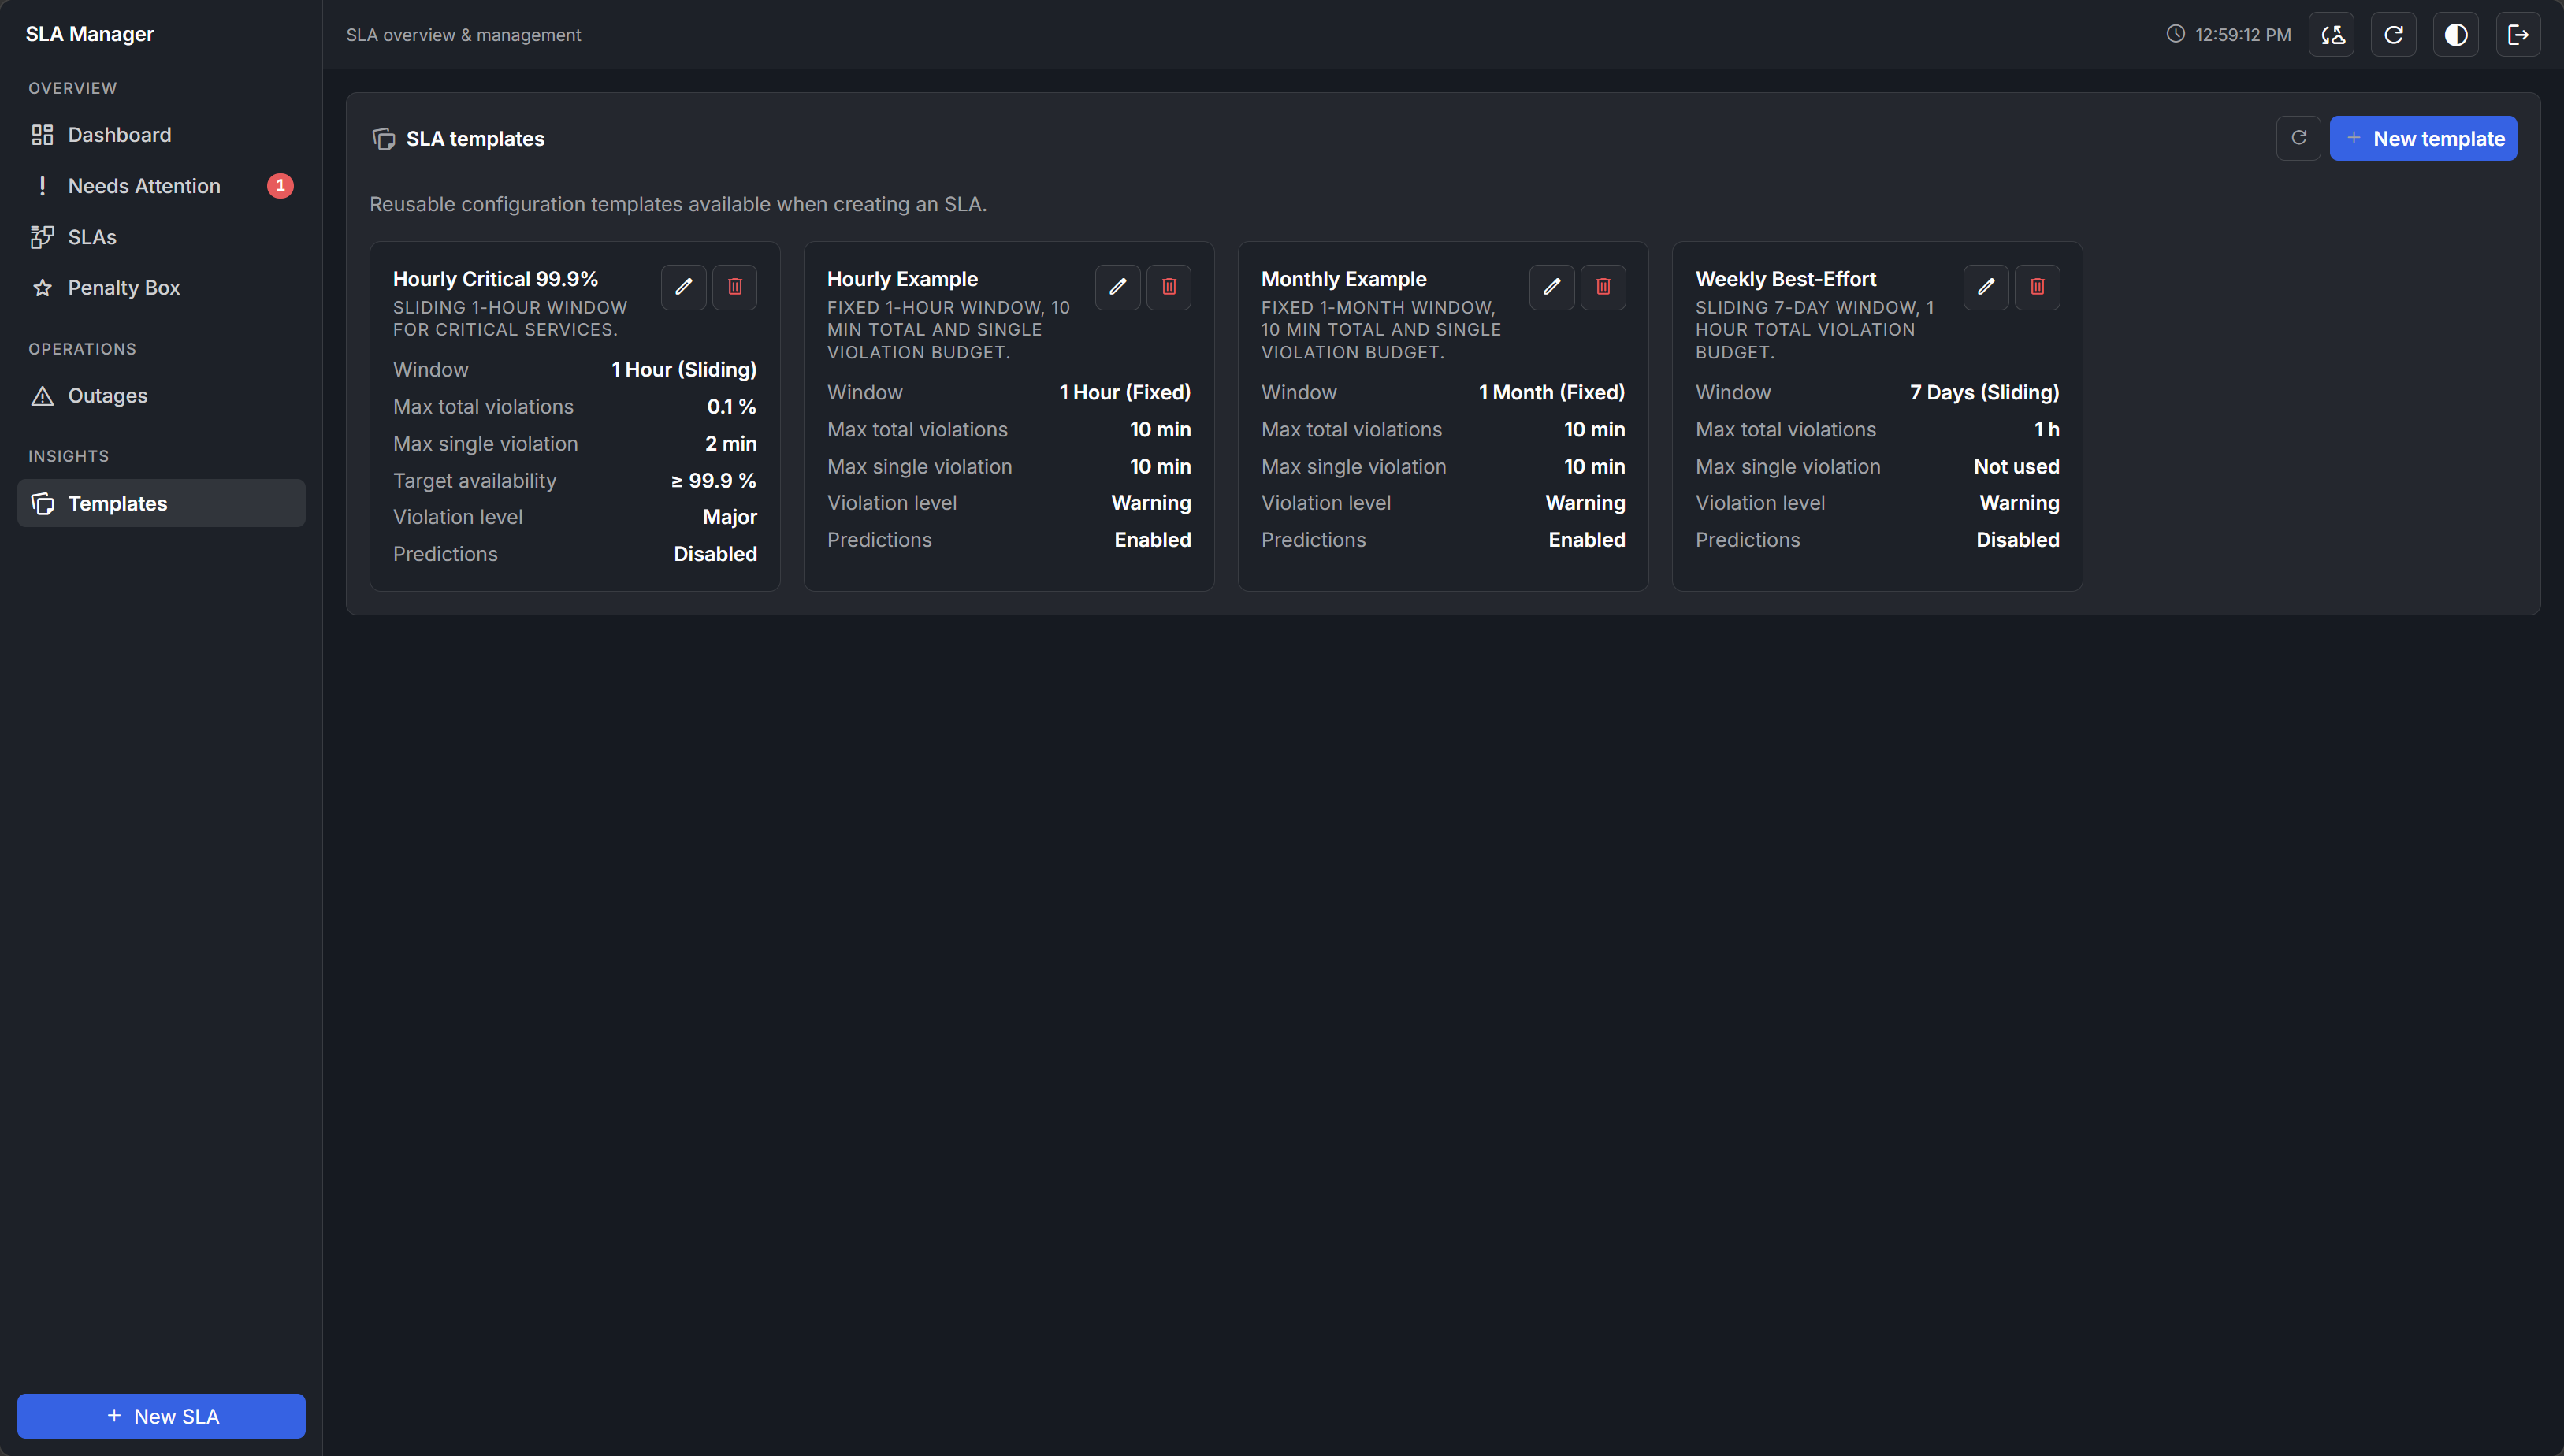This screenshot has width=2564, height=1456.
Task: Click the '≥ 99.9 %' target availability value
Action: [714, 481]
